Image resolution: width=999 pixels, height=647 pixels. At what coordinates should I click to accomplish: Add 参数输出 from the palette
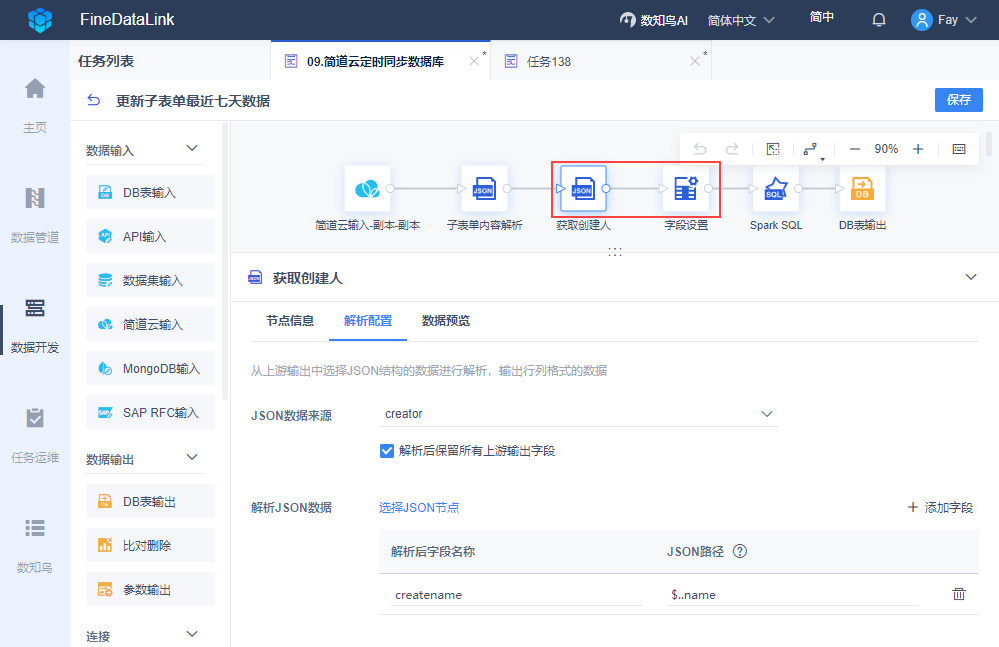coord(150,589)
